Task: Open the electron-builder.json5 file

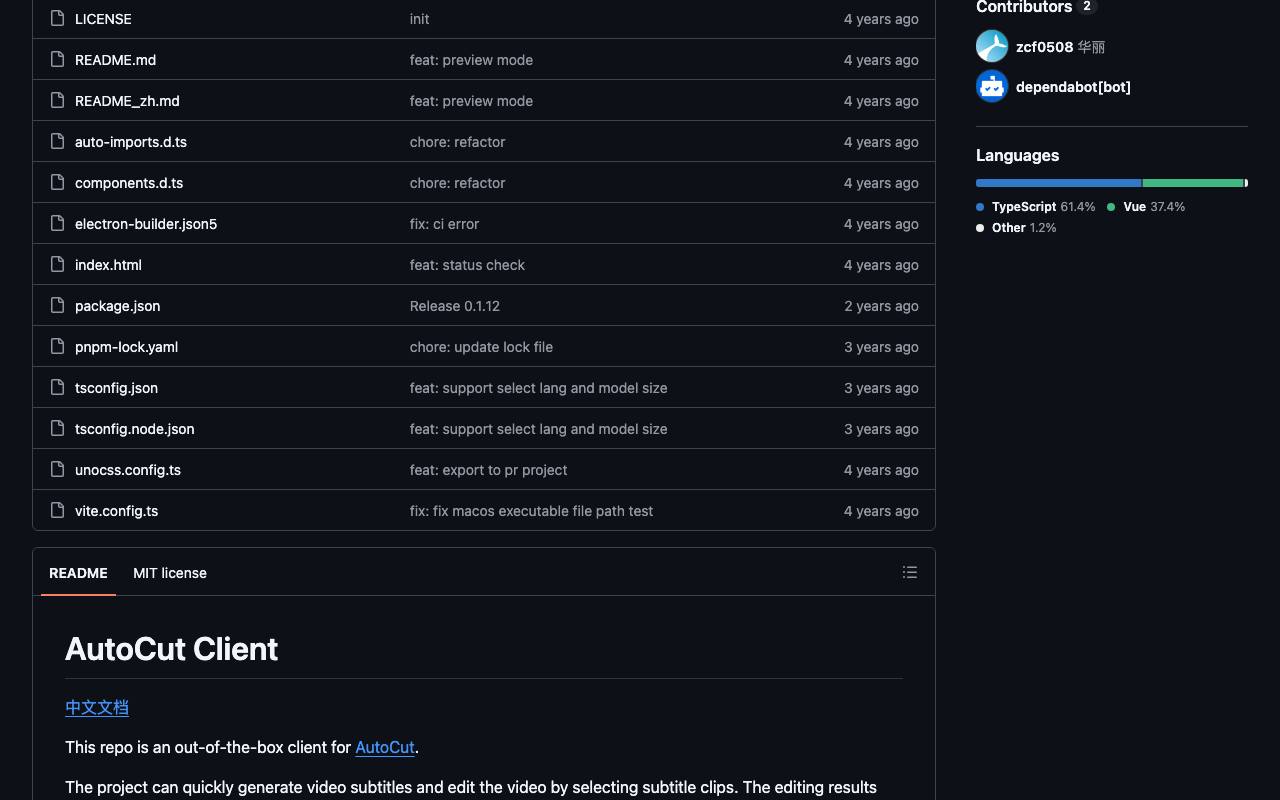Action: coord(146,224)
